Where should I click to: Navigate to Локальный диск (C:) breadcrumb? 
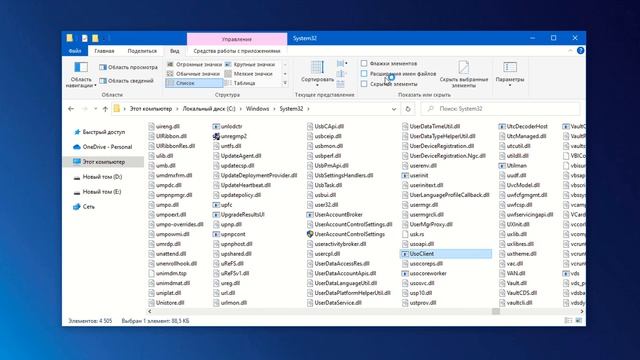point(209,109)
